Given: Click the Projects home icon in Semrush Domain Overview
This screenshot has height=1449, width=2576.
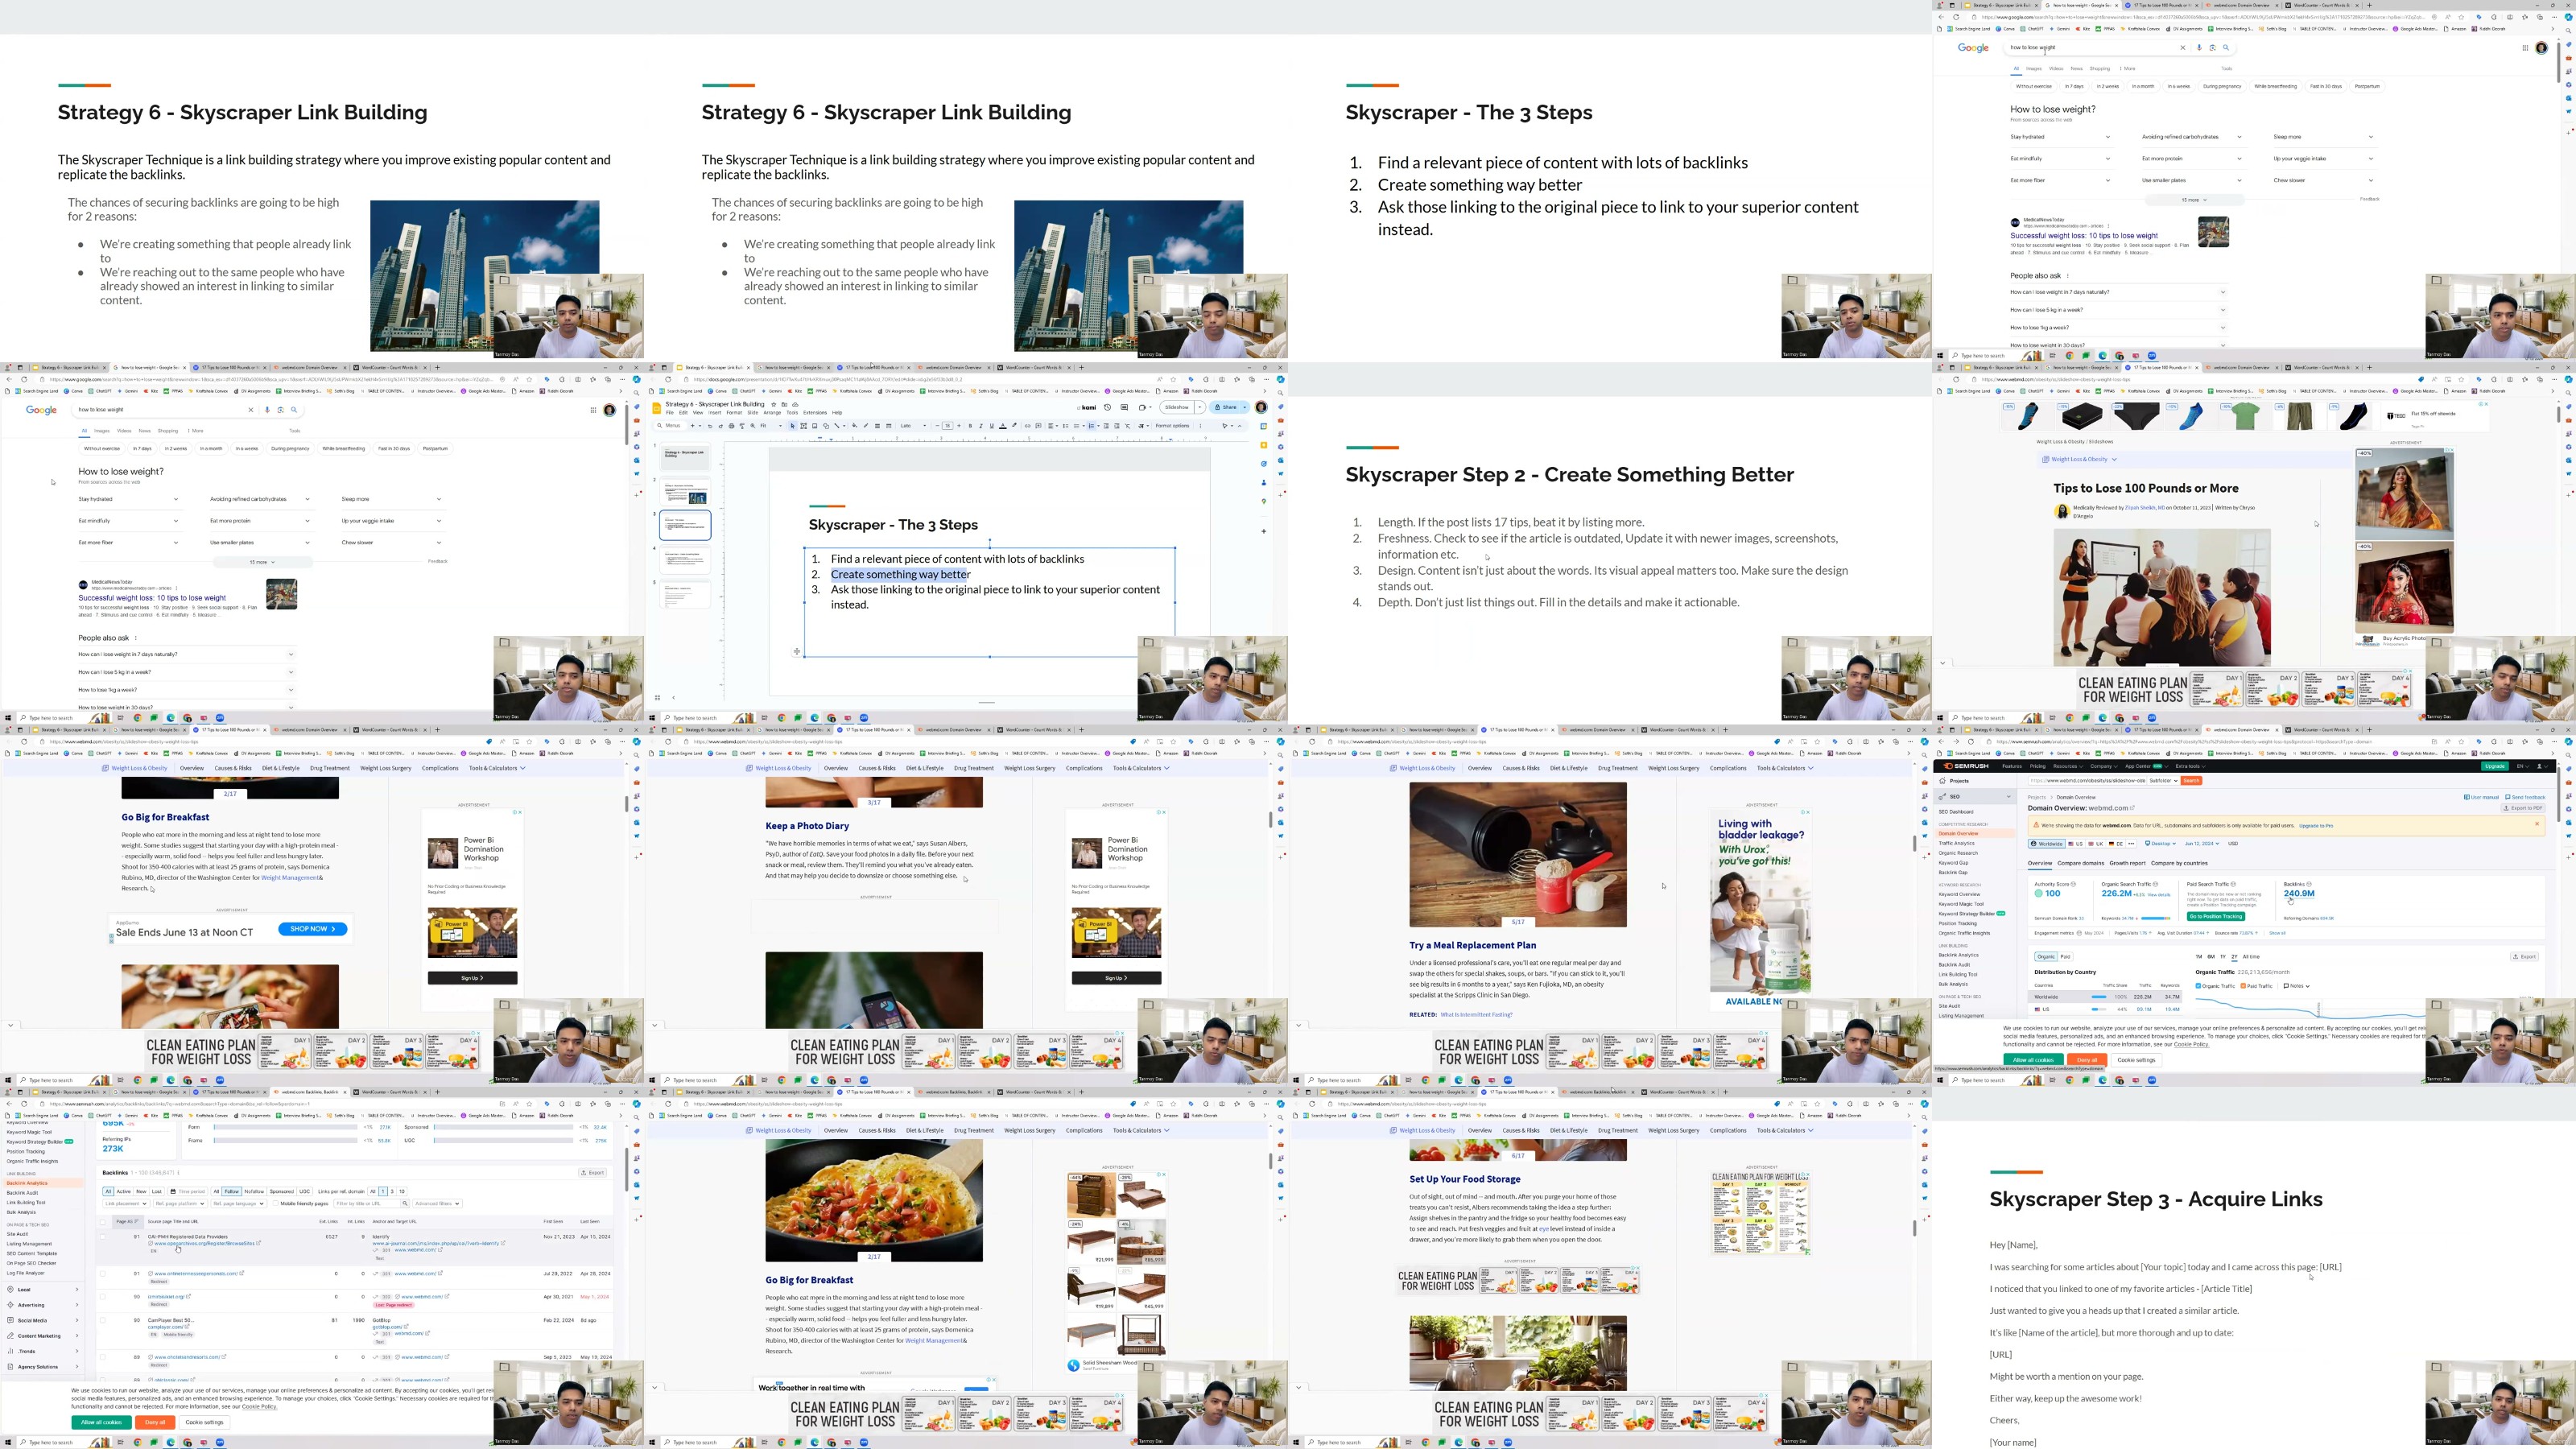Looking at the screenshot, I should (x=1942, y=781).
